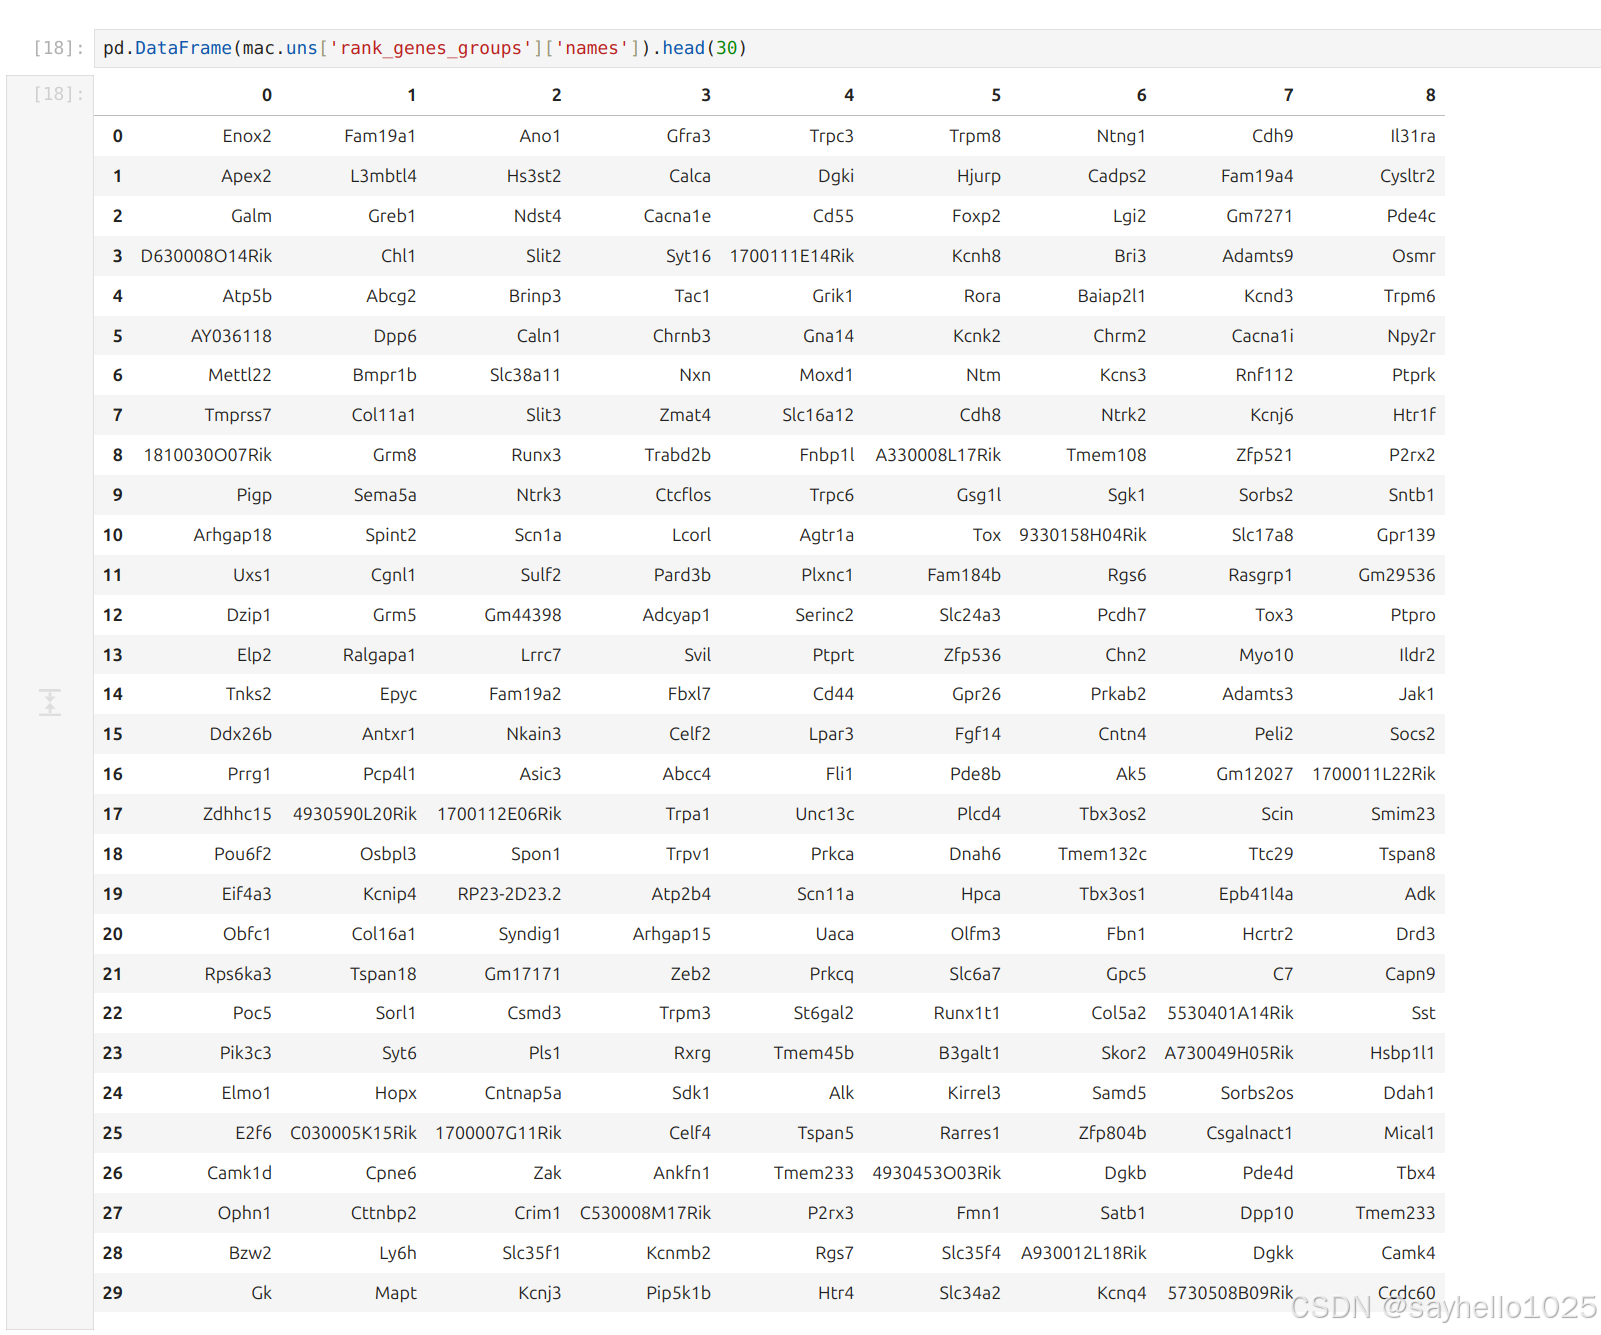This screenshot has height=1335, width=1601.
Task: Click cell 1700011L22Rik
Action: 1373,774
